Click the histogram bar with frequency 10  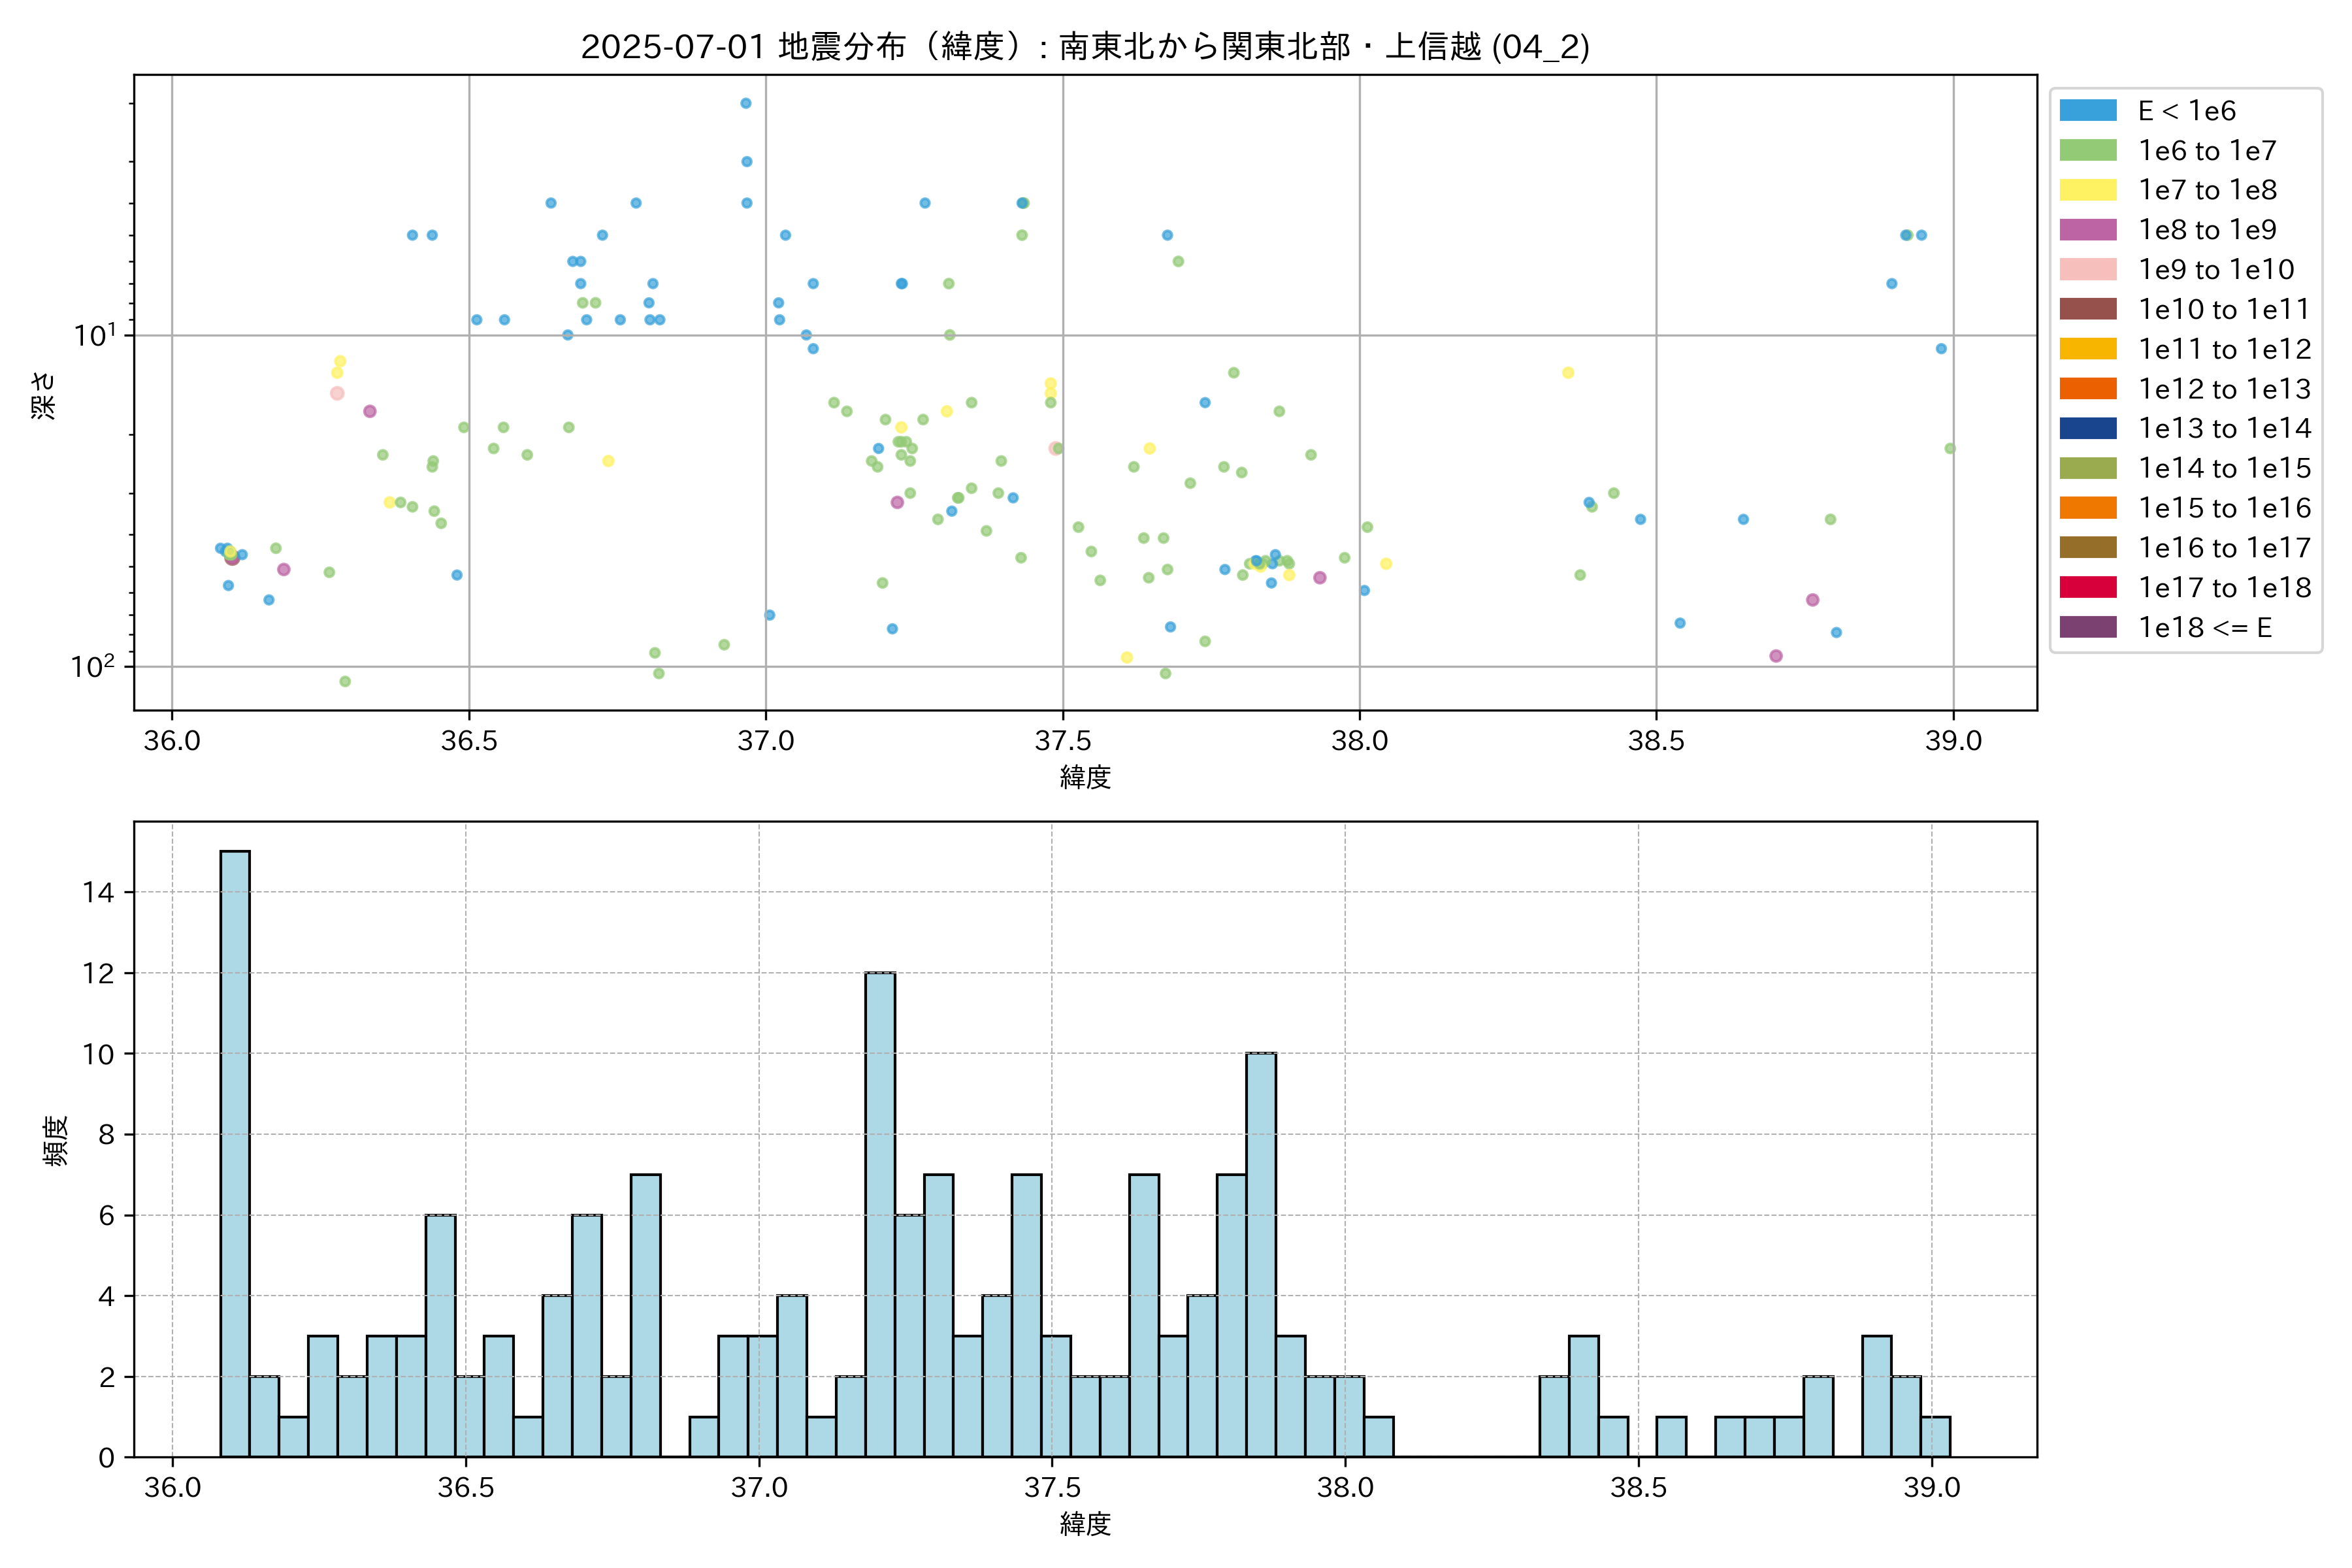(x=1260, y=1254)
